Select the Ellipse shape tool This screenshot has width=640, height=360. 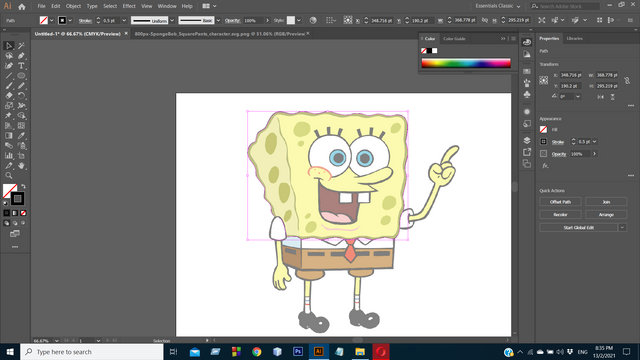(x=21, y=76)
